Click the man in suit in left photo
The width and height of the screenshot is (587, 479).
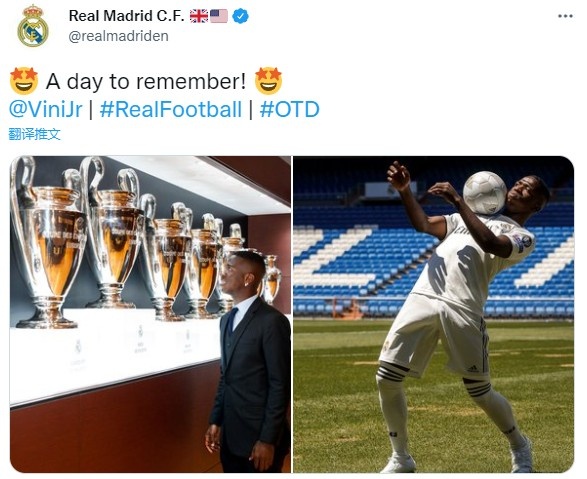click(249, 361)
